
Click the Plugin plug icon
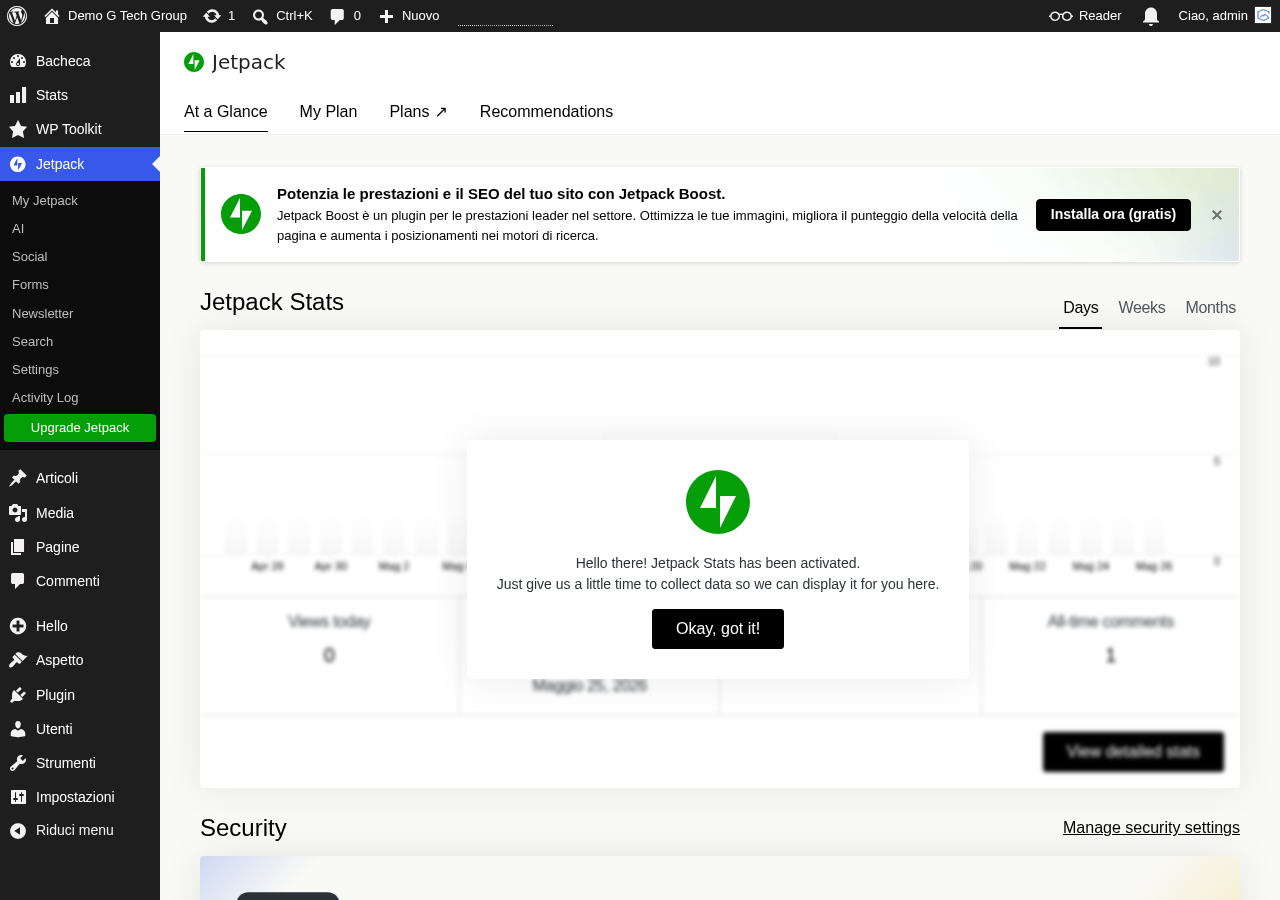(x=18, y=695)
